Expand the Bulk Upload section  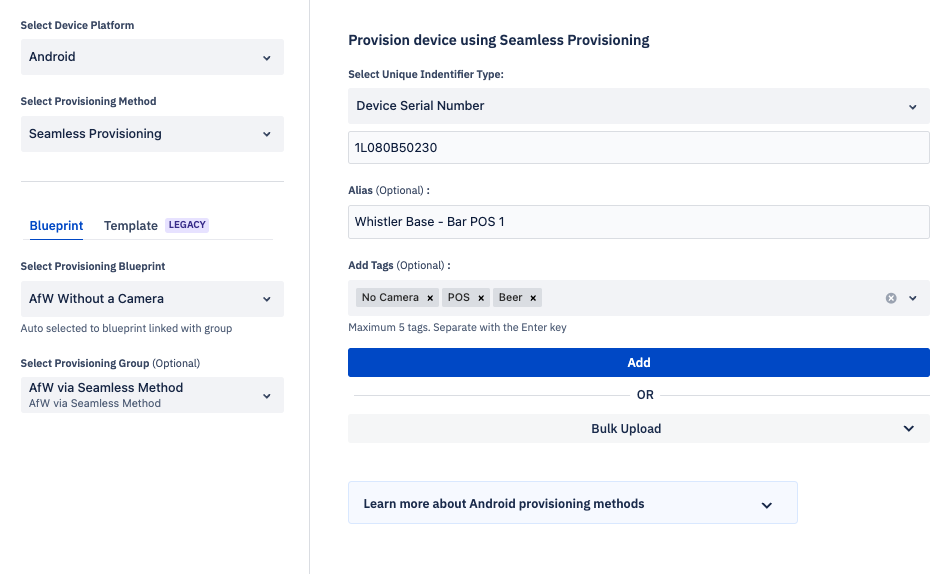click(638, 429)
